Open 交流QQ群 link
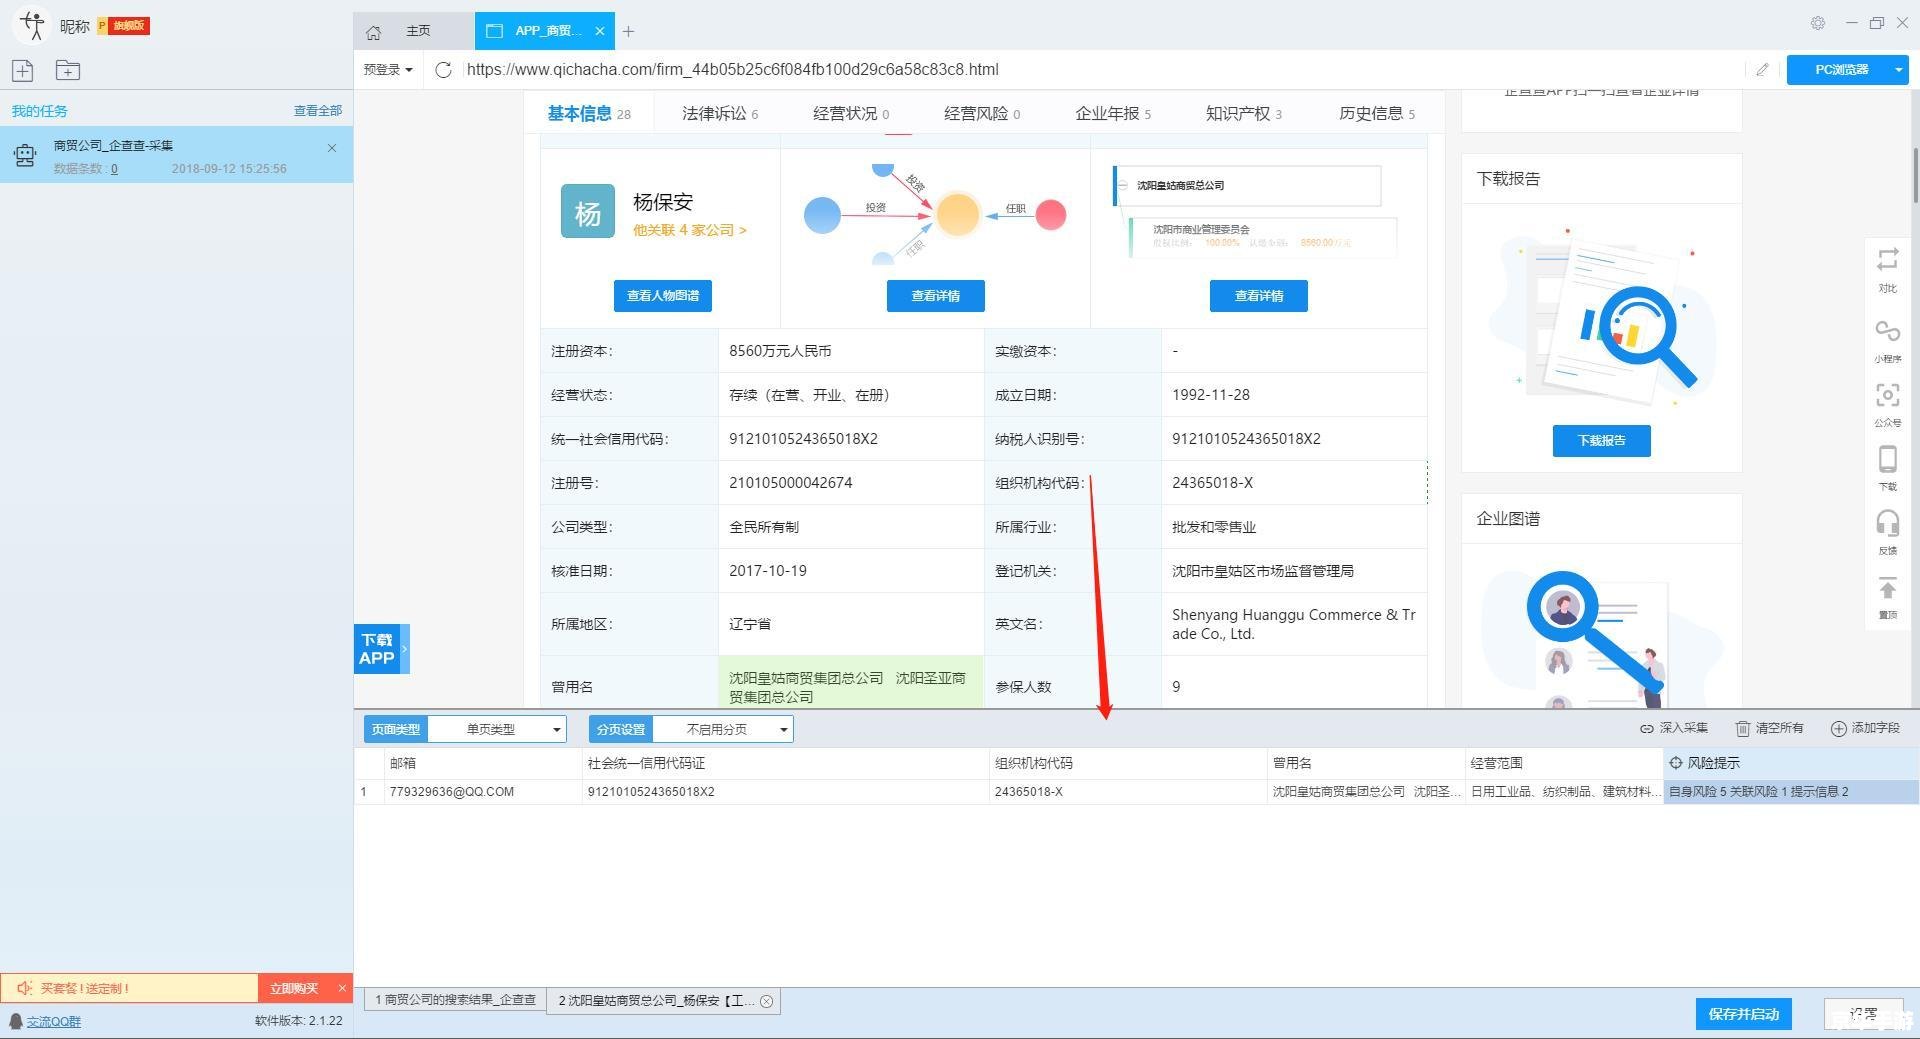Viewport: 1920px width, 1039px height. point(53,1021)
